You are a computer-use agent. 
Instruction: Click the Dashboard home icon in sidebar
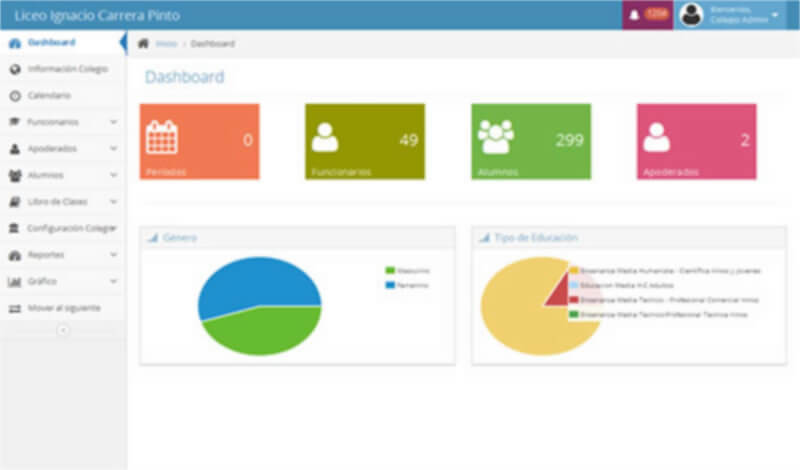pyautogui.click(x=15, y=43)
